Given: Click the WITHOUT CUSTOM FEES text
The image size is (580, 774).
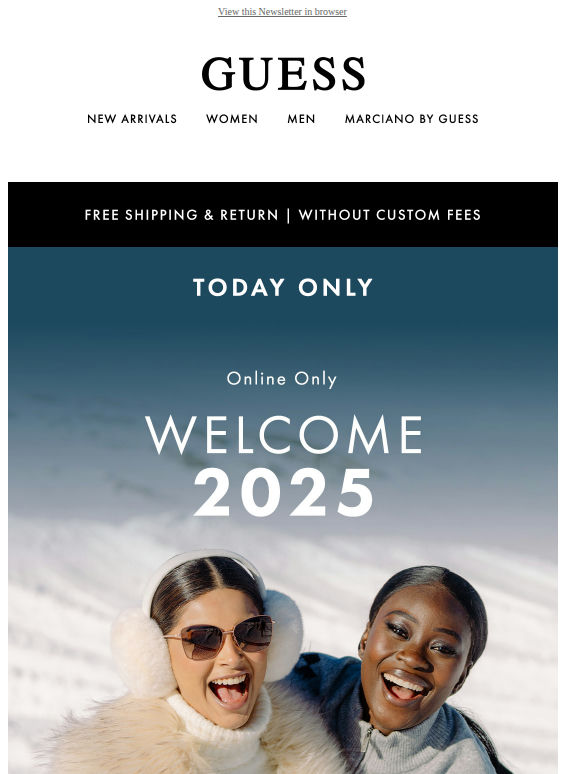Looking at the screenshot, I should [x=389, y=215].
